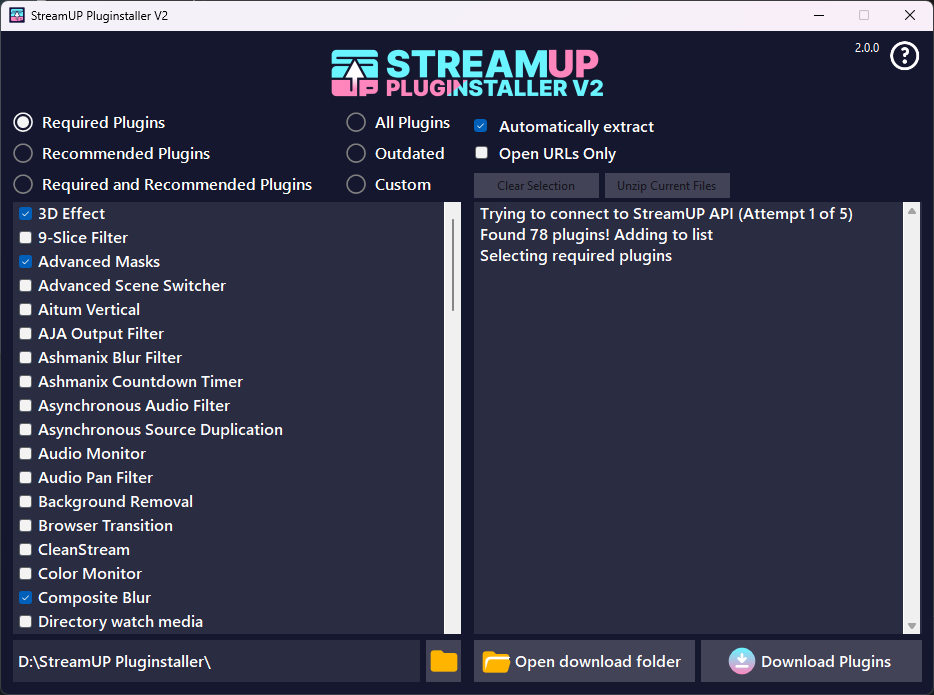This screenshot has width=934, height=695.
Task: Select Required and Recommended Plugins option
Action: [23, 184]
